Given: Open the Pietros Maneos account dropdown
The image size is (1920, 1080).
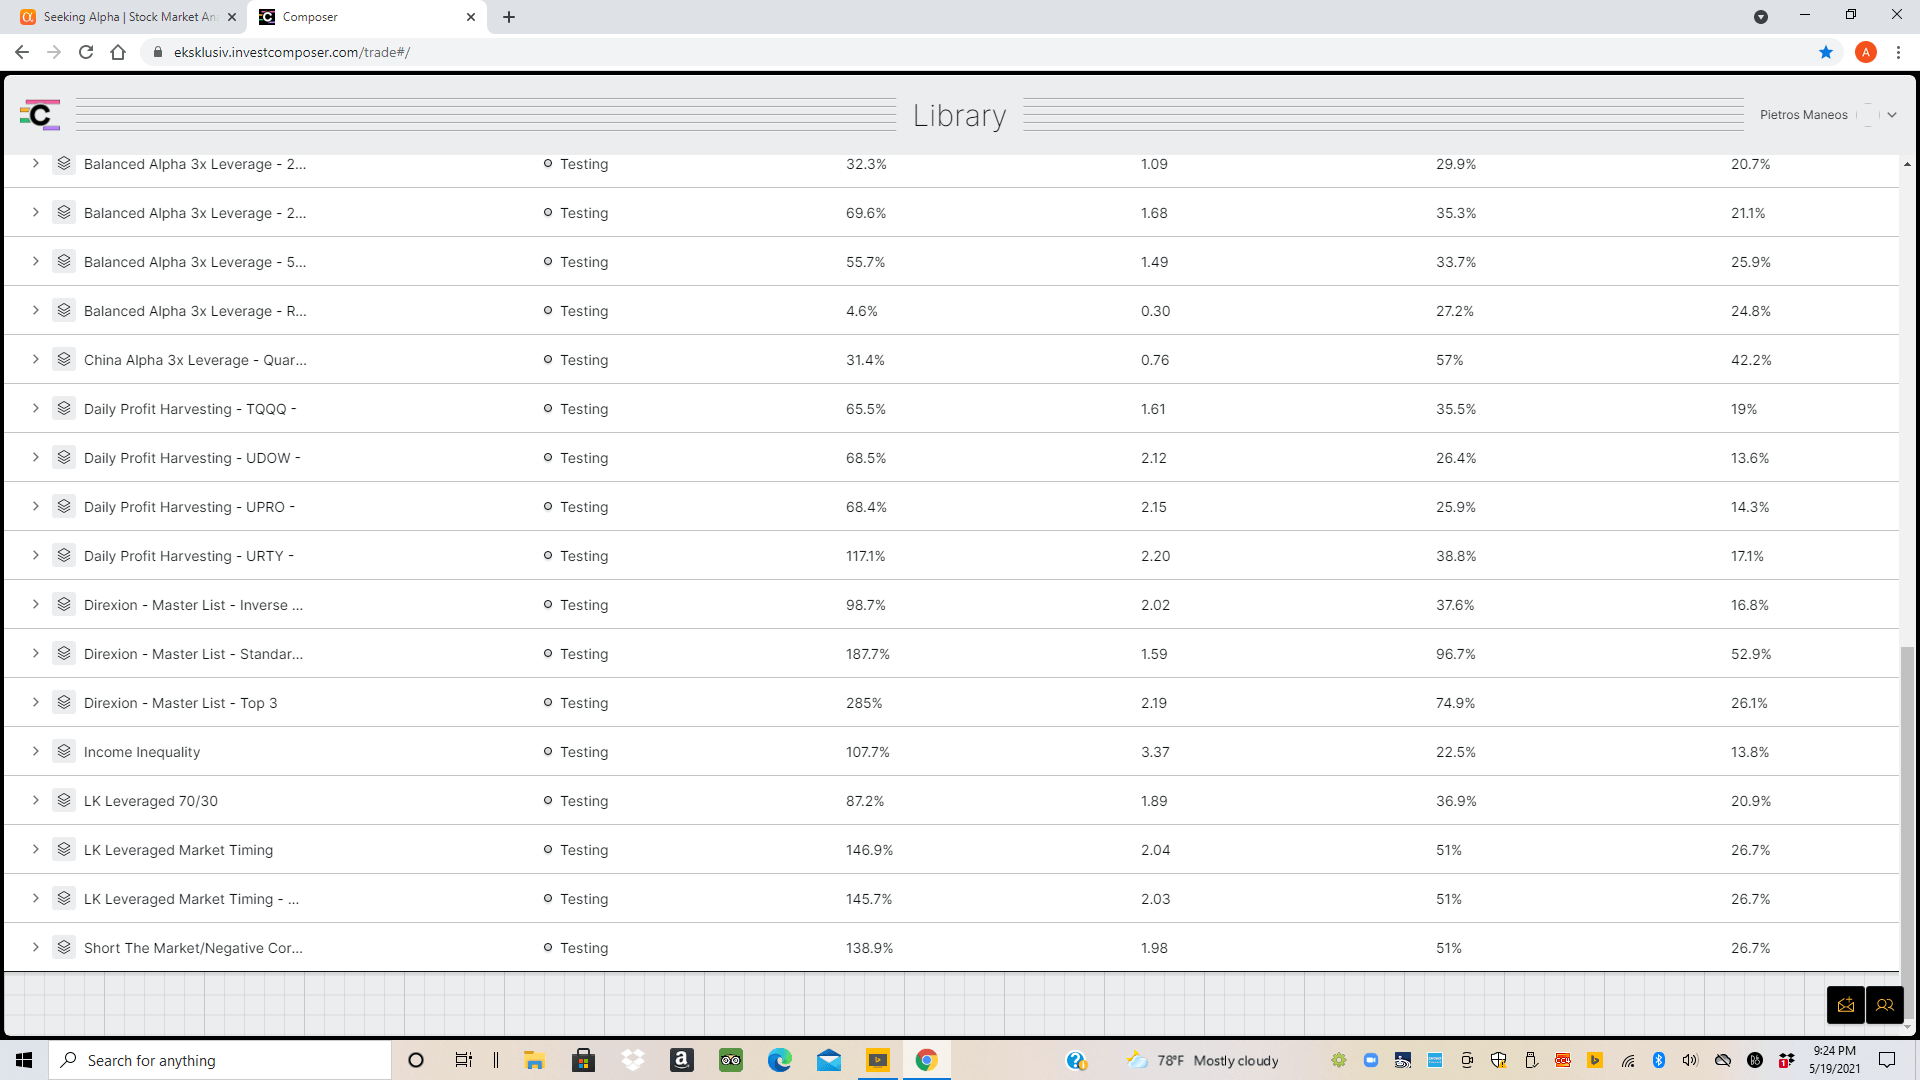Looking at the screenshot, I should tap(1891, 115).
